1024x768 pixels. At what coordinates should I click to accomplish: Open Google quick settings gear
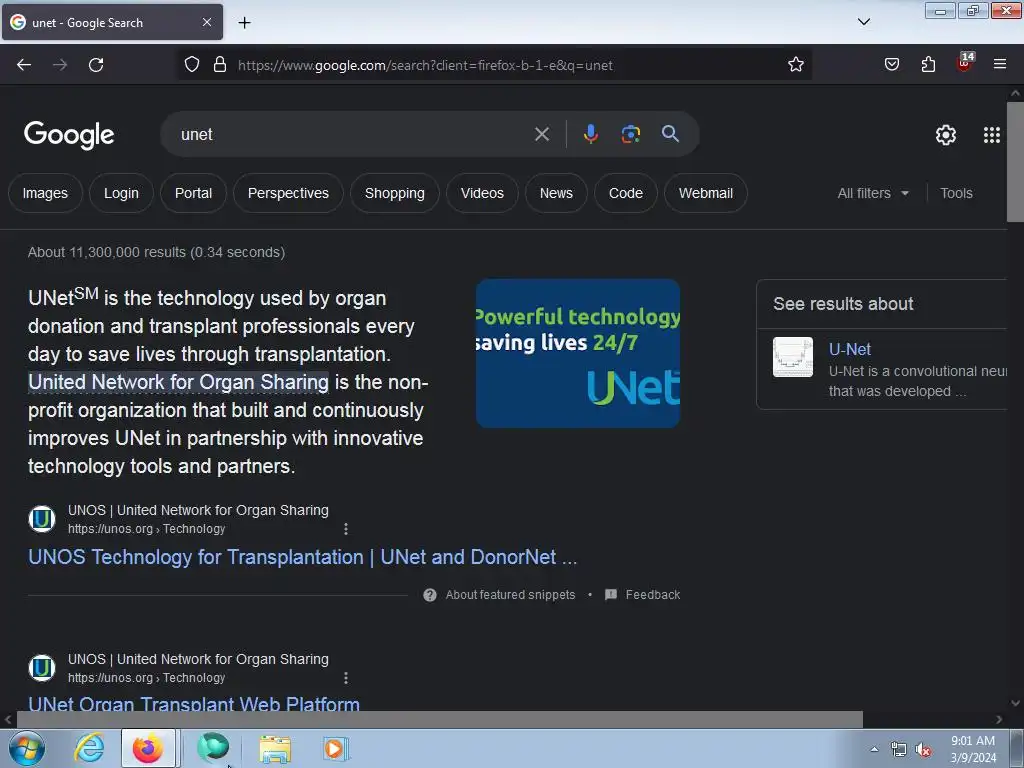(946, 135)
